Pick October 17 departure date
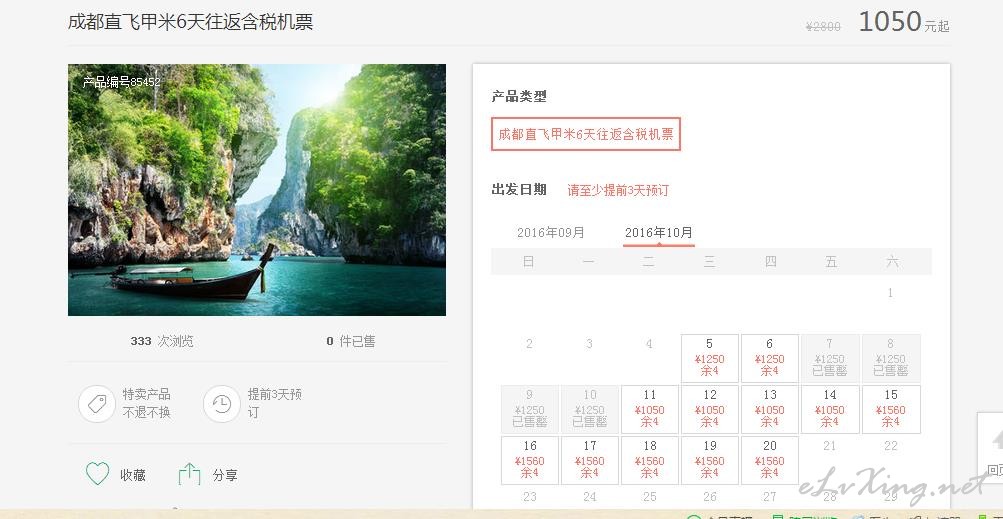The width and height of the screenshot is (1003, 519). 590,460
